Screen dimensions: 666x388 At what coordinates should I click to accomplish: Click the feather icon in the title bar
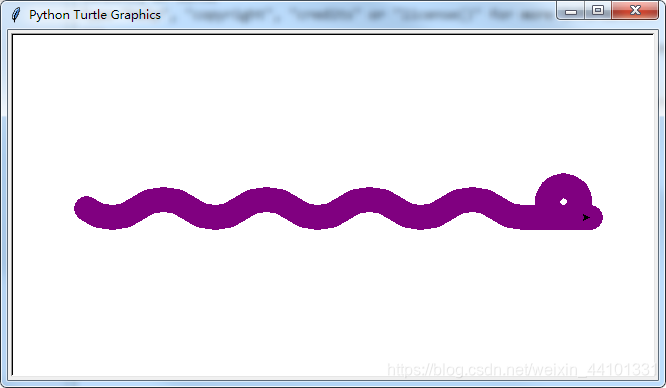point(16,15)
